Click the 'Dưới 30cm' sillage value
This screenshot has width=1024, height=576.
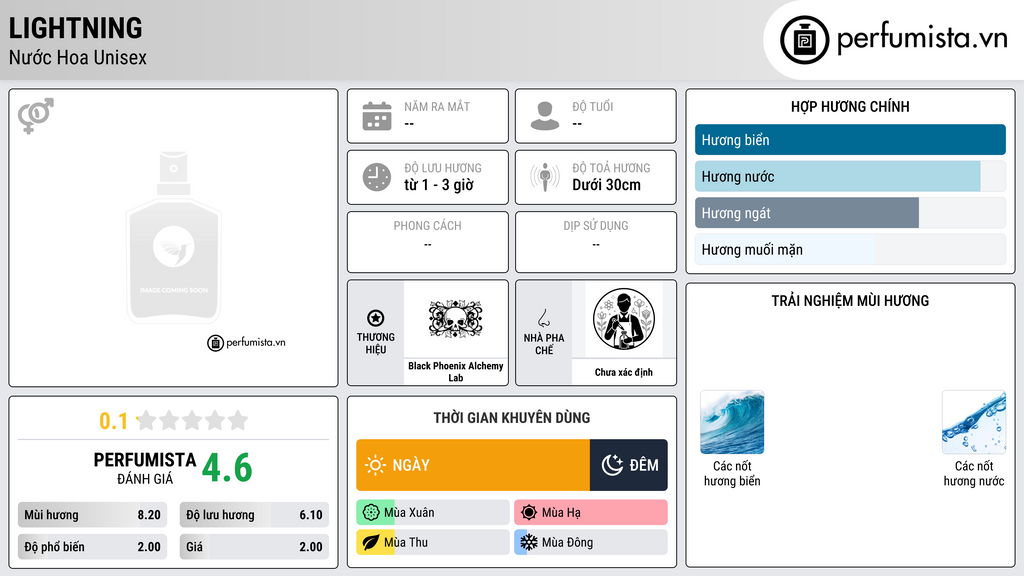607,185
